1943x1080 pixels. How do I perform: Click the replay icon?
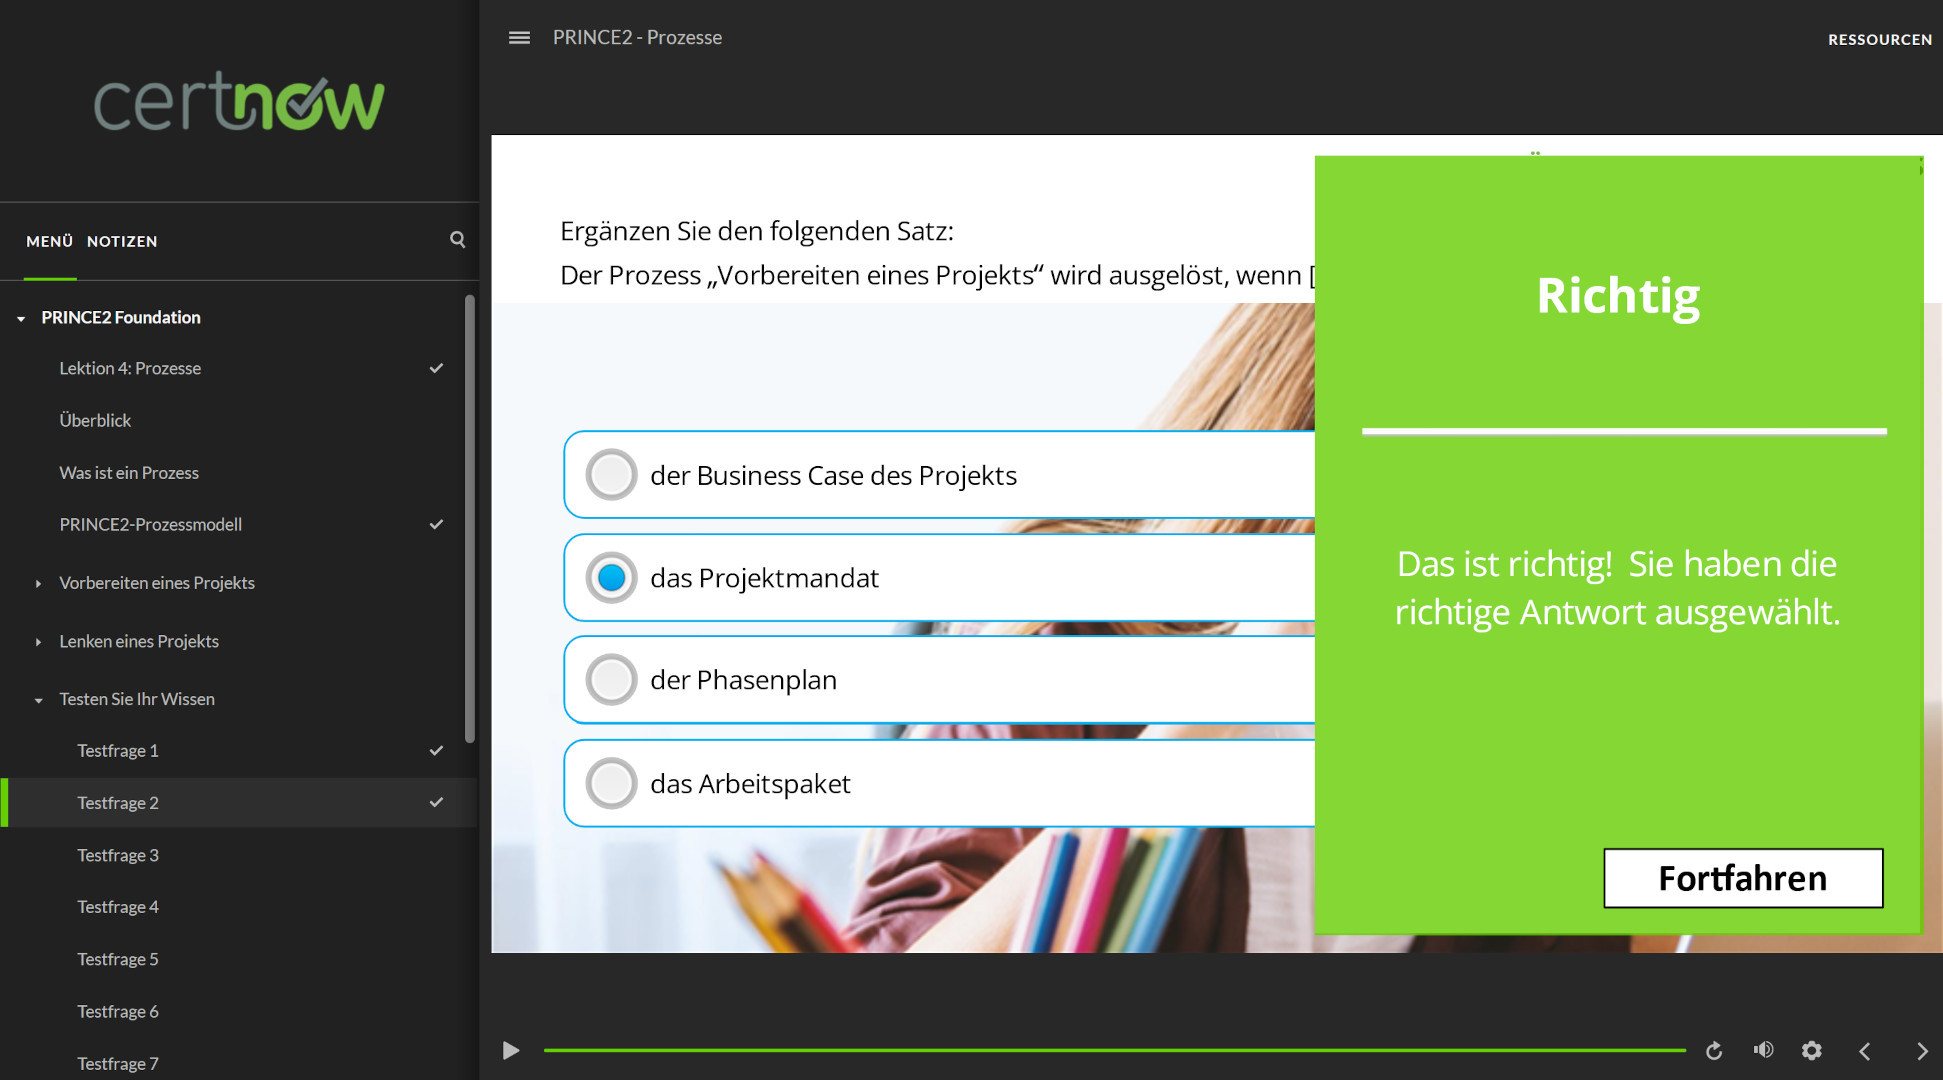click(x=1714, y=1051)
